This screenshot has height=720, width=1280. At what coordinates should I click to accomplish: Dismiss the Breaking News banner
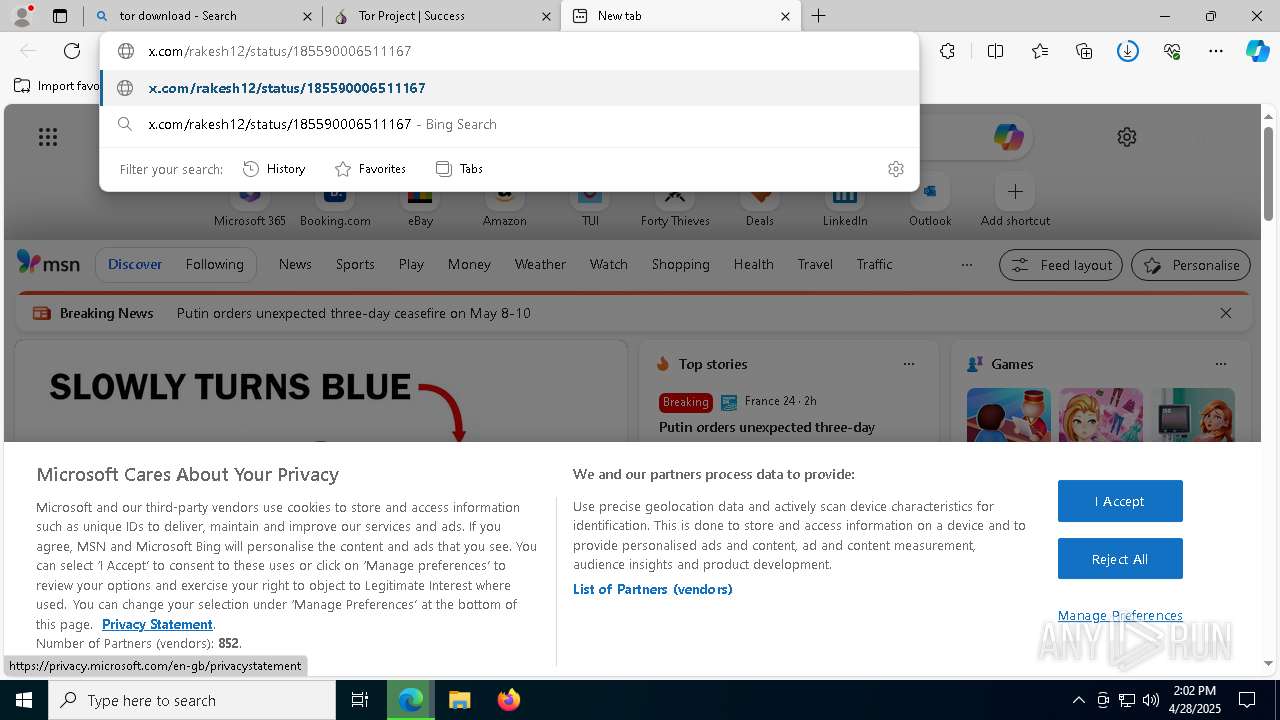click(1226, 313)
